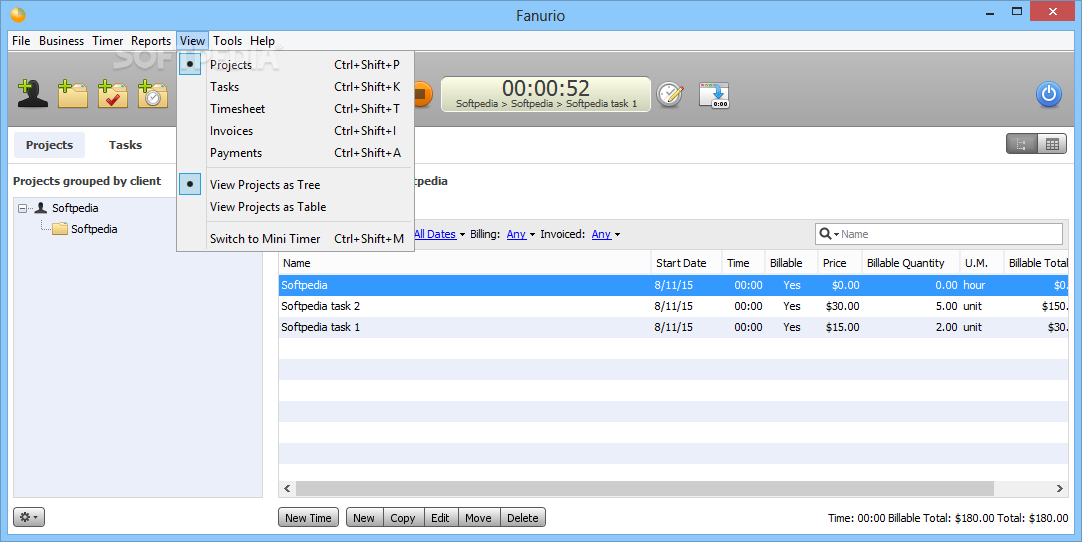The image size is (1082, 542).
Task: Stop the running timer with orange button
Action: [422, 94]
